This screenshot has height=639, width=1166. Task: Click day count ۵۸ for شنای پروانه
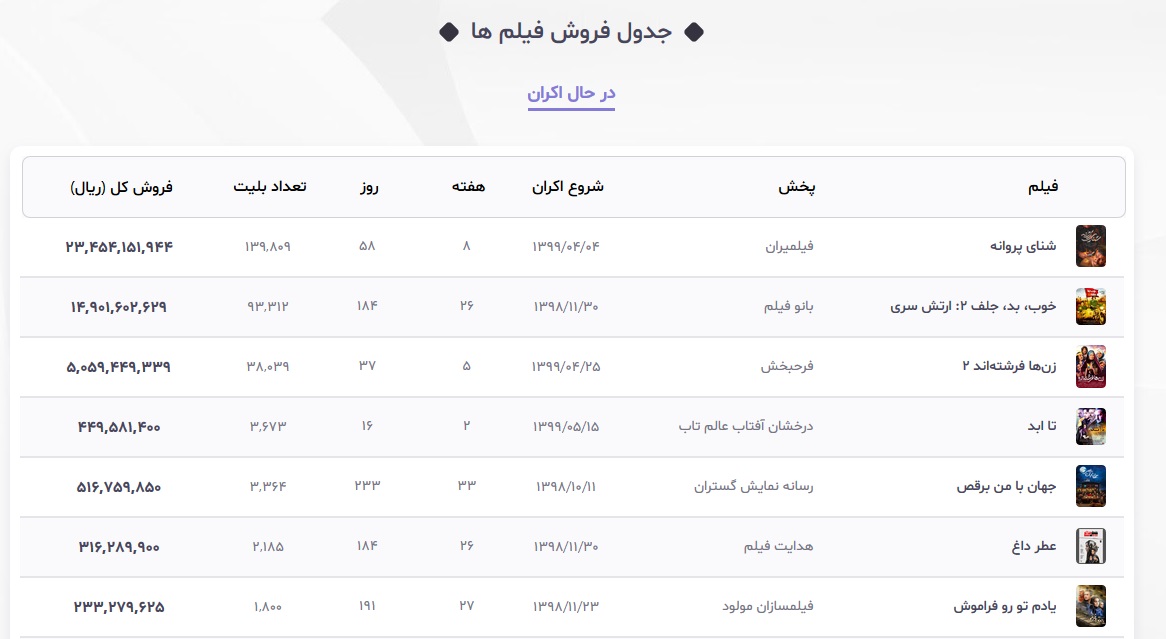[x=367, y=245]
